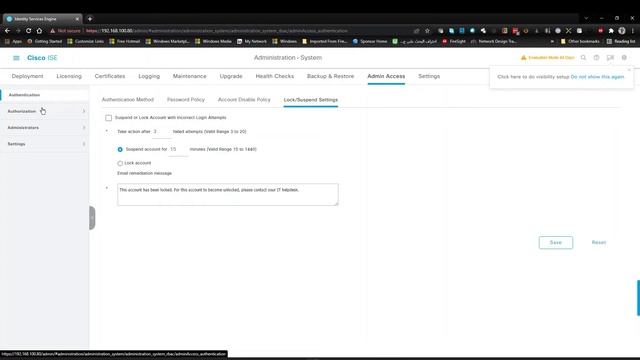Open the help icon in ISE header
The height and width of the screenshot is (360, 640).
pos(596,58)
